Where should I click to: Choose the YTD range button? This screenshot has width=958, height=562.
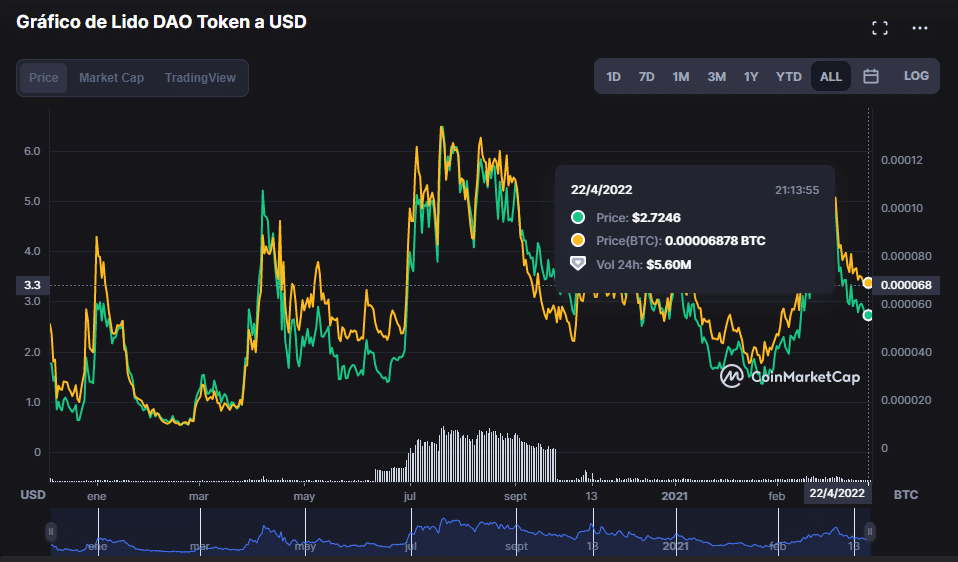788,76
